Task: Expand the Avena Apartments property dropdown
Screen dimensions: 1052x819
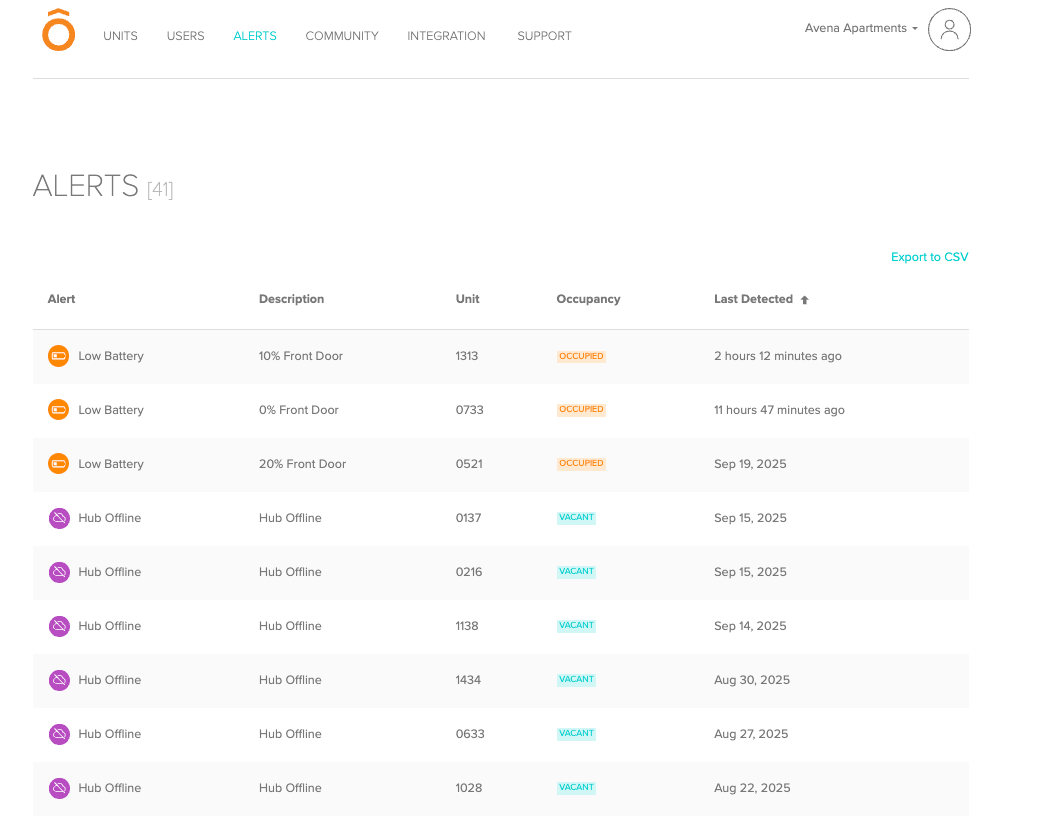Action: pos(861,28)
